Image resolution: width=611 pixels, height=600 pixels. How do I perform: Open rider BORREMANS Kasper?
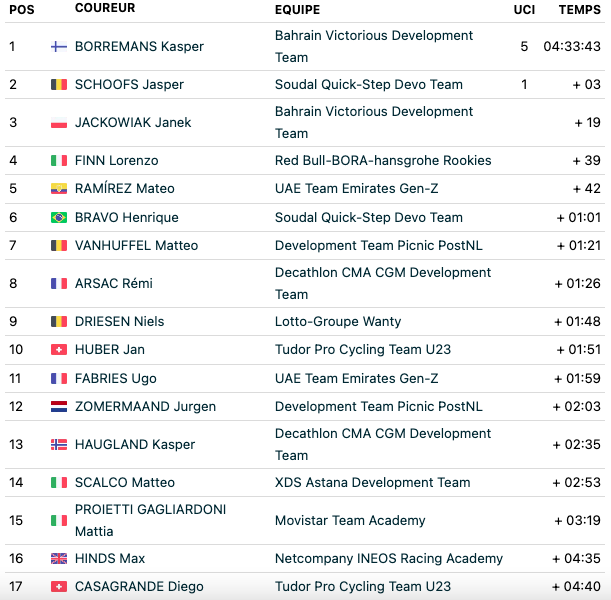[139, 47]
